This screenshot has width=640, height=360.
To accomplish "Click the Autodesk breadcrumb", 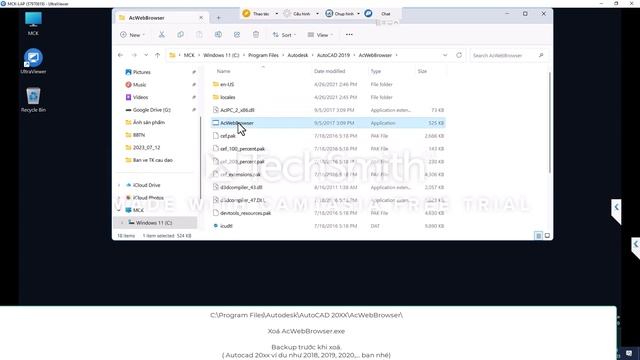I will [x=298, y=55].
